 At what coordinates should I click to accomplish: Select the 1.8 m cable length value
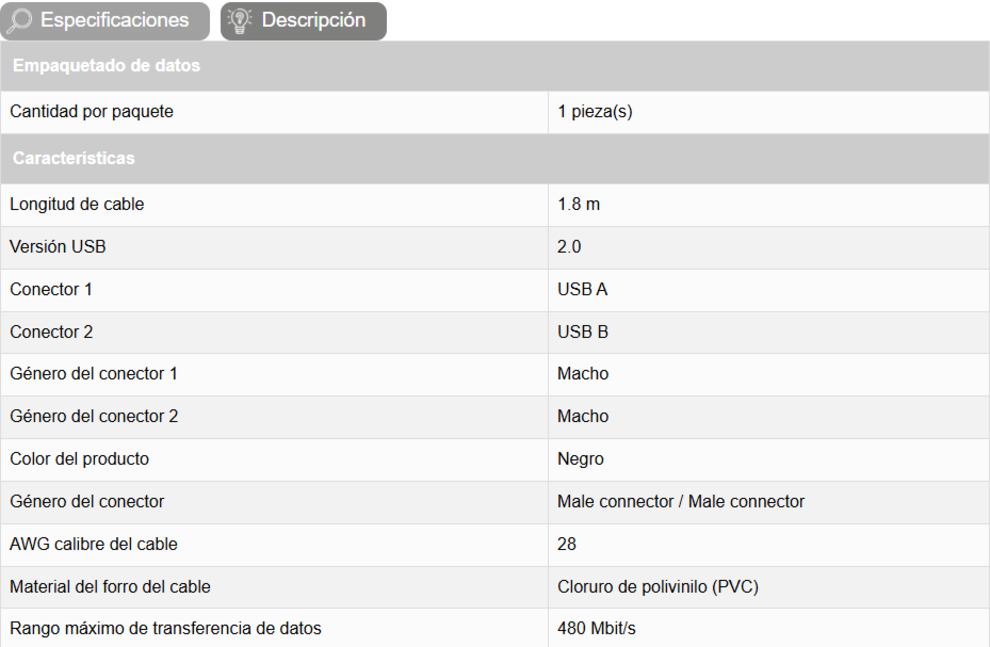579,204
